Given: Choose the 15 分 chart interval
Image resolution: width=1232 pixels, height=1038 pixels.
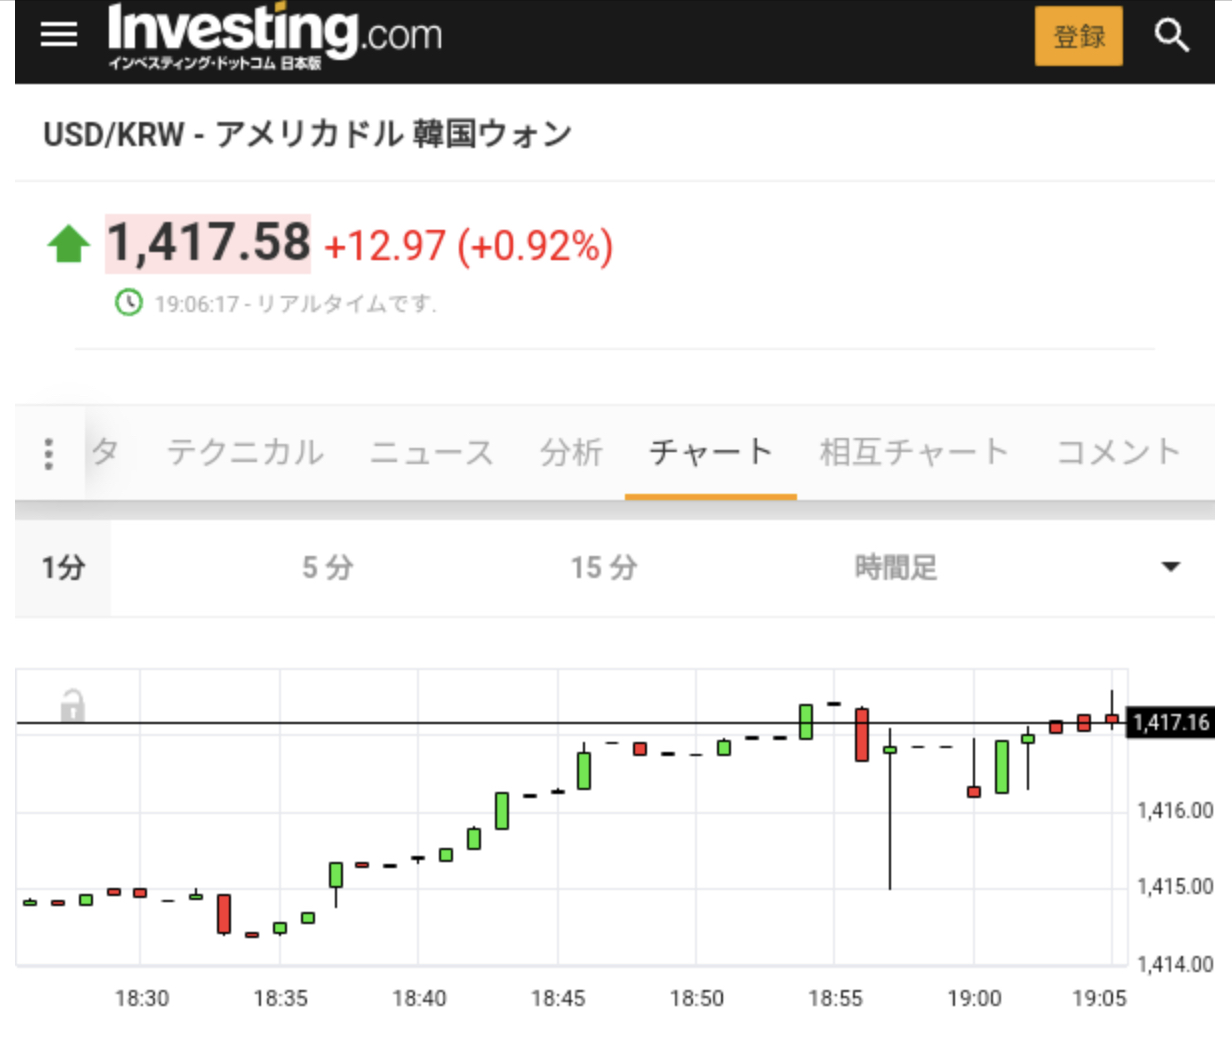Looking at the screenshot, I should 603,568.
